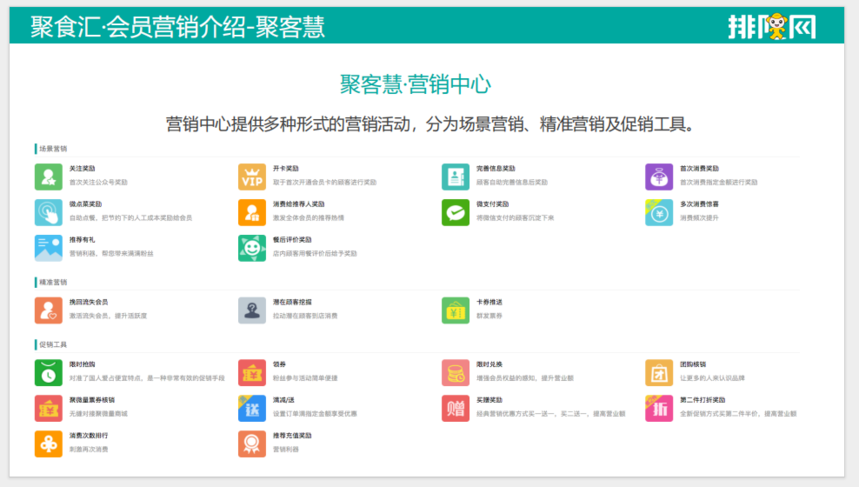Select the 微点菜奖励 label text
Viewport: 859px width, 487px height.
point(85,204)
